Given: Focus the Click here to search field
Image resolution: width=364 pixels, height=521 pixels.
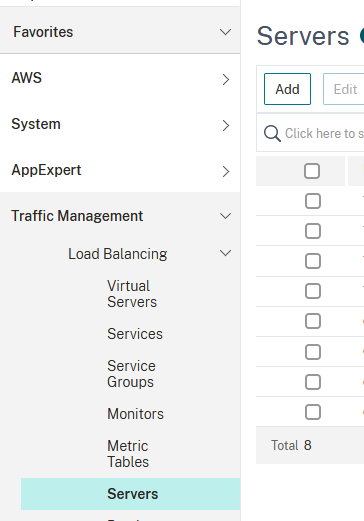Looking at the screenshot, I should [x=310, y=133].
